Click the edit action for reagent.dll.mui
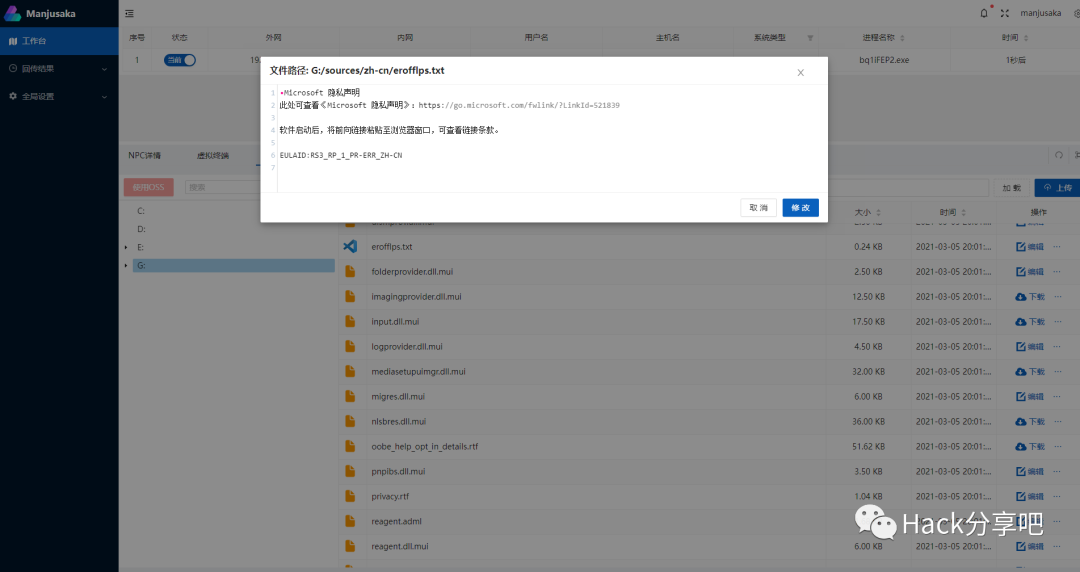 [1030, 547]
